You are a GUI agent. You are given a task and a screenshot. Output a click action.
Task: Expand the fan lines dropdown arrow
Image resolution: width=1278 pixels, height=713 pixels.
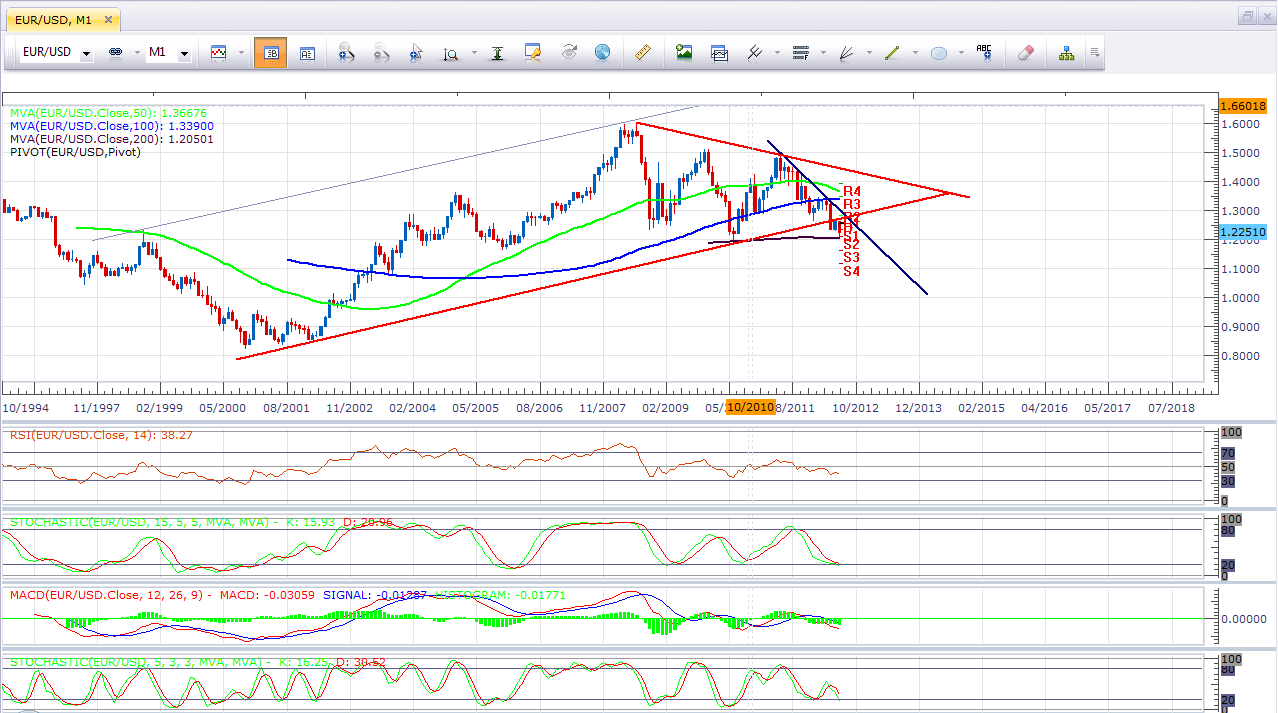[868, 53]
